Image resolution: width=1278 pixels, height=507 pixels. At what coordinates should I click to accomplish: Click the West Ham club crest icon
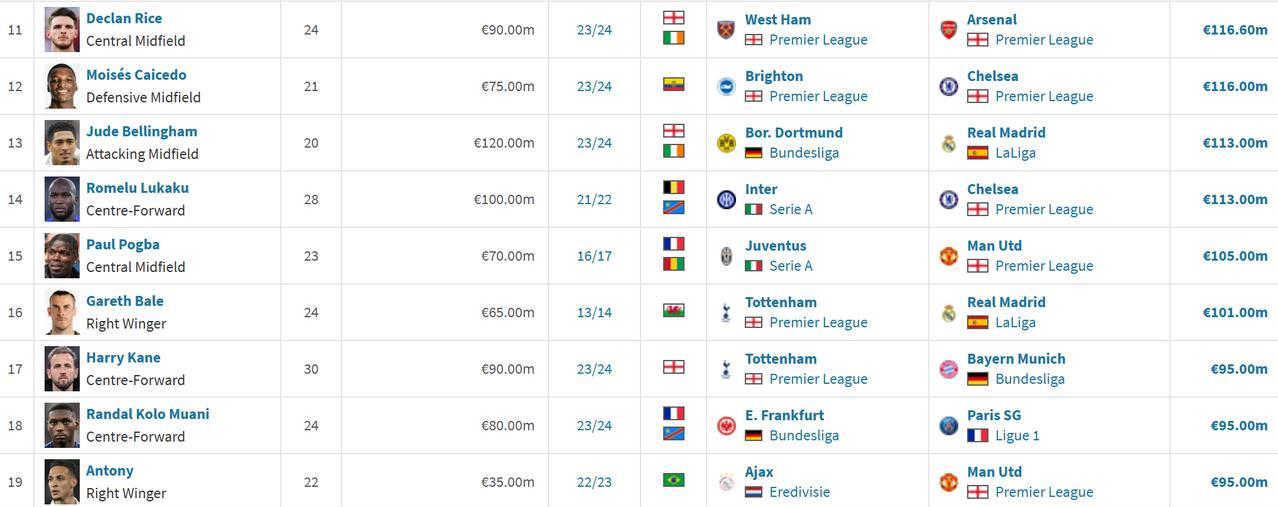pyautogui.click(x=726, y=29)
